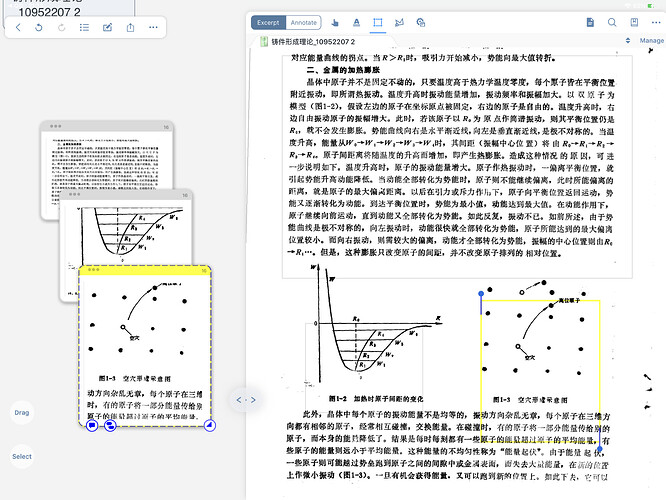Select the text highlight tool
Screen dimensions: 666x500
(x=356, y=23)
